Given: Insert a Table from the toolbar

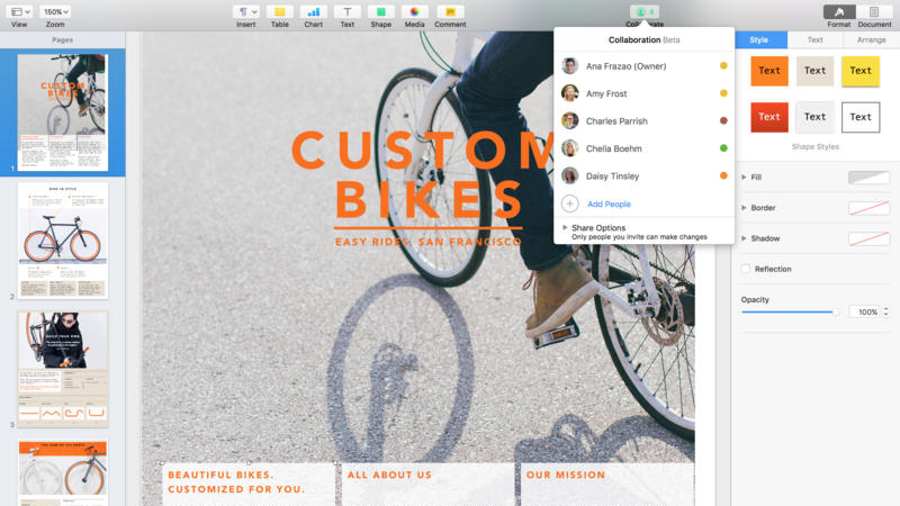Looking at the screenshot, I should coord(280,11).
